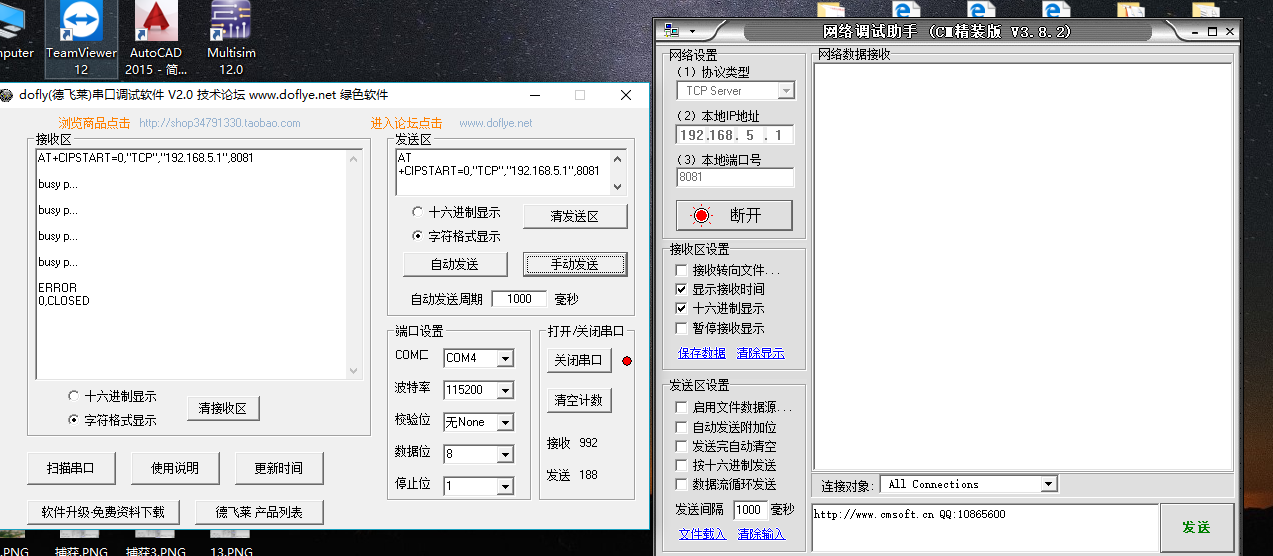Viewport: 1273px width, 556px height.
Task: Click the local IP address field
Action: click(735, 134)
